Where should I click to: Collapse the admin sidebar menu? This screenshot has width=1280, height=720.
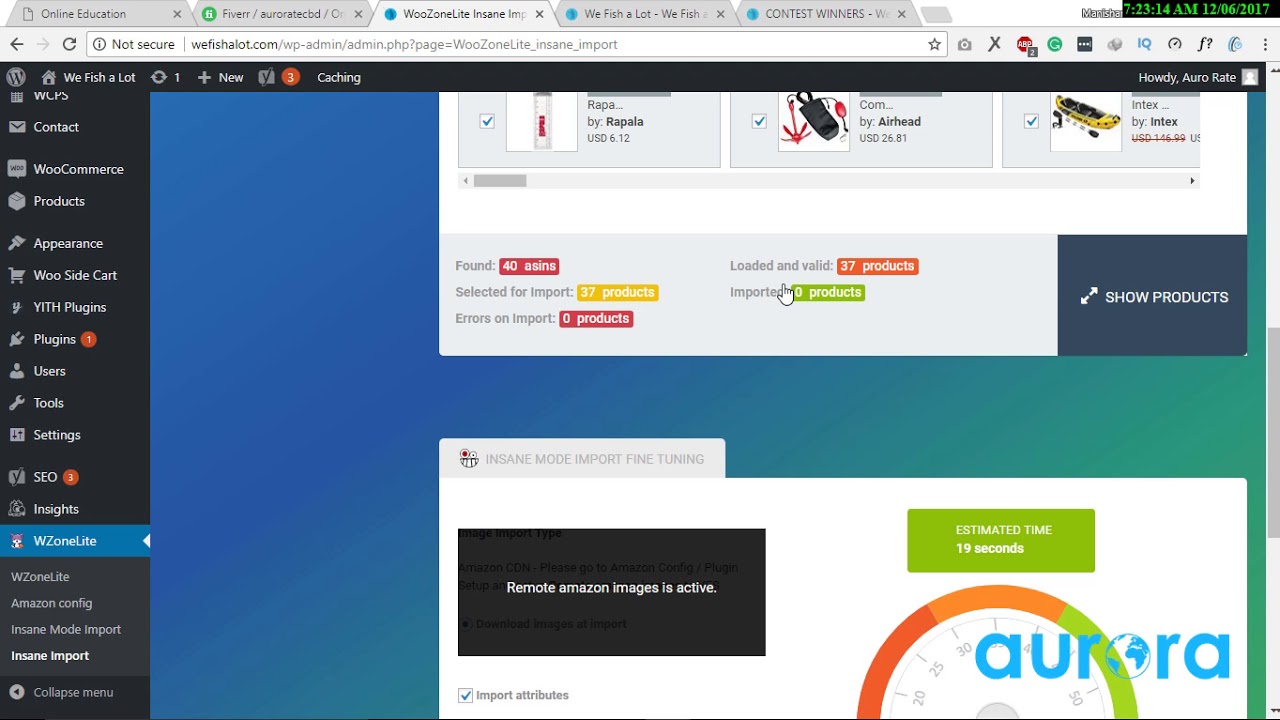click(x=61, y=692)
